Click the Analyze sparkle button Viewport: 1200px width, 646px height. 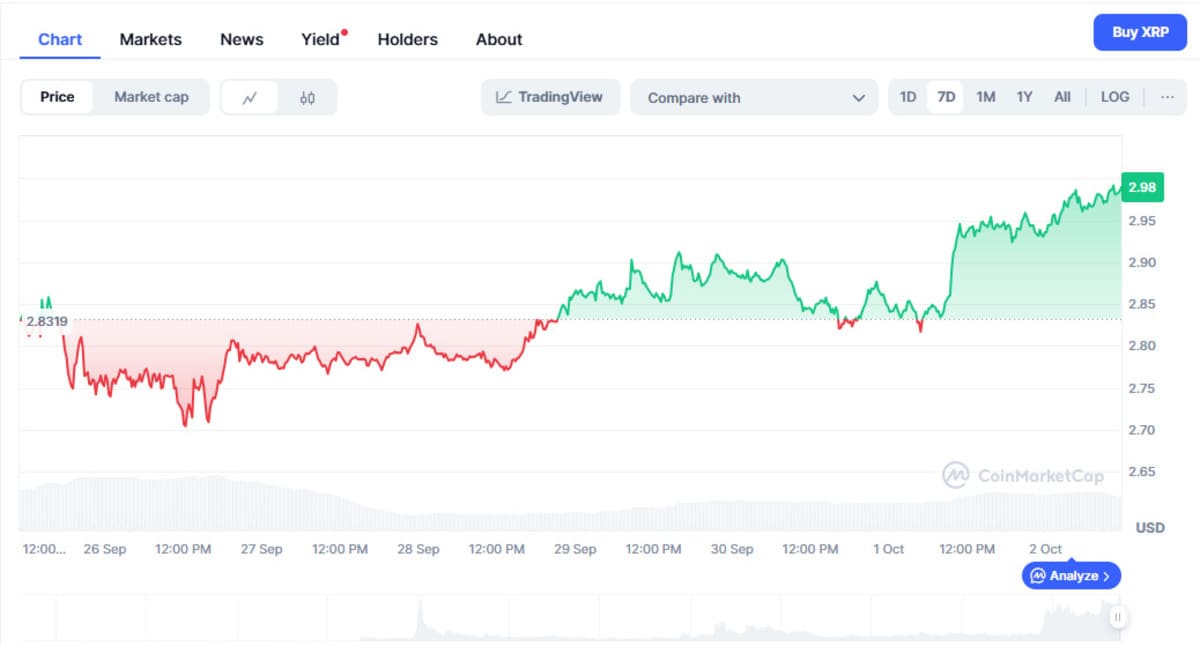1071,576
